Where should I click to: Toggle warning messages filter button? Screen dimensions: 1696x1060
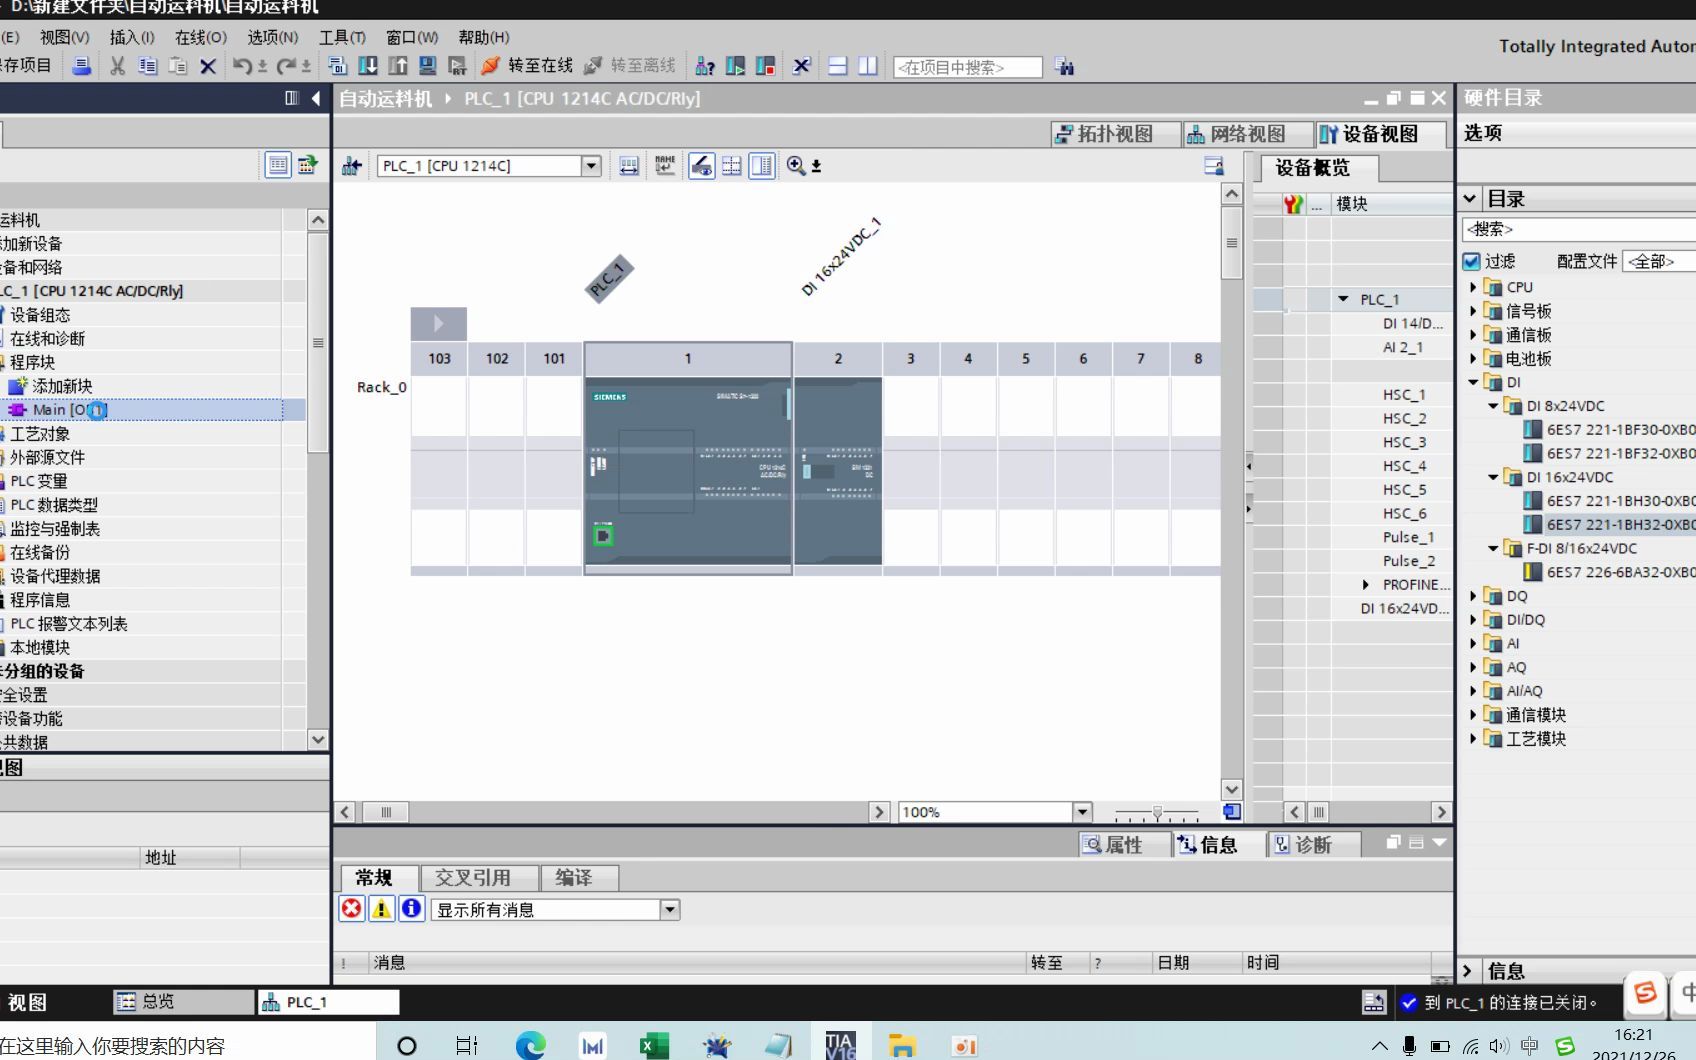[x=381, y=909]
